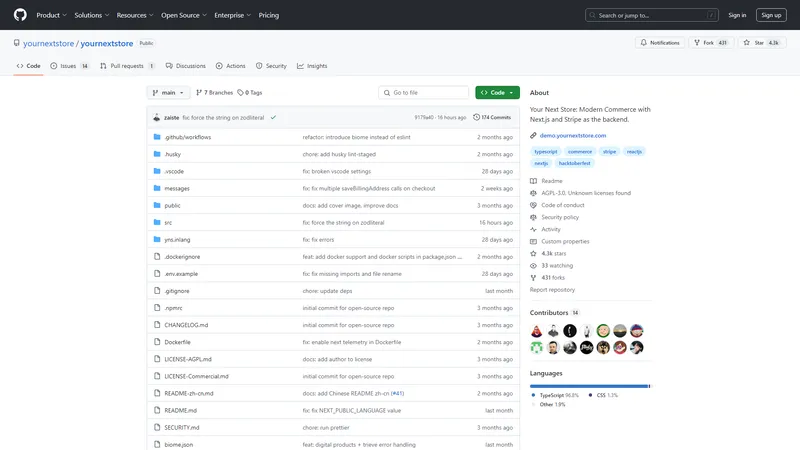
Task: Open the 174 Commits link
Action: coord(492,117)
